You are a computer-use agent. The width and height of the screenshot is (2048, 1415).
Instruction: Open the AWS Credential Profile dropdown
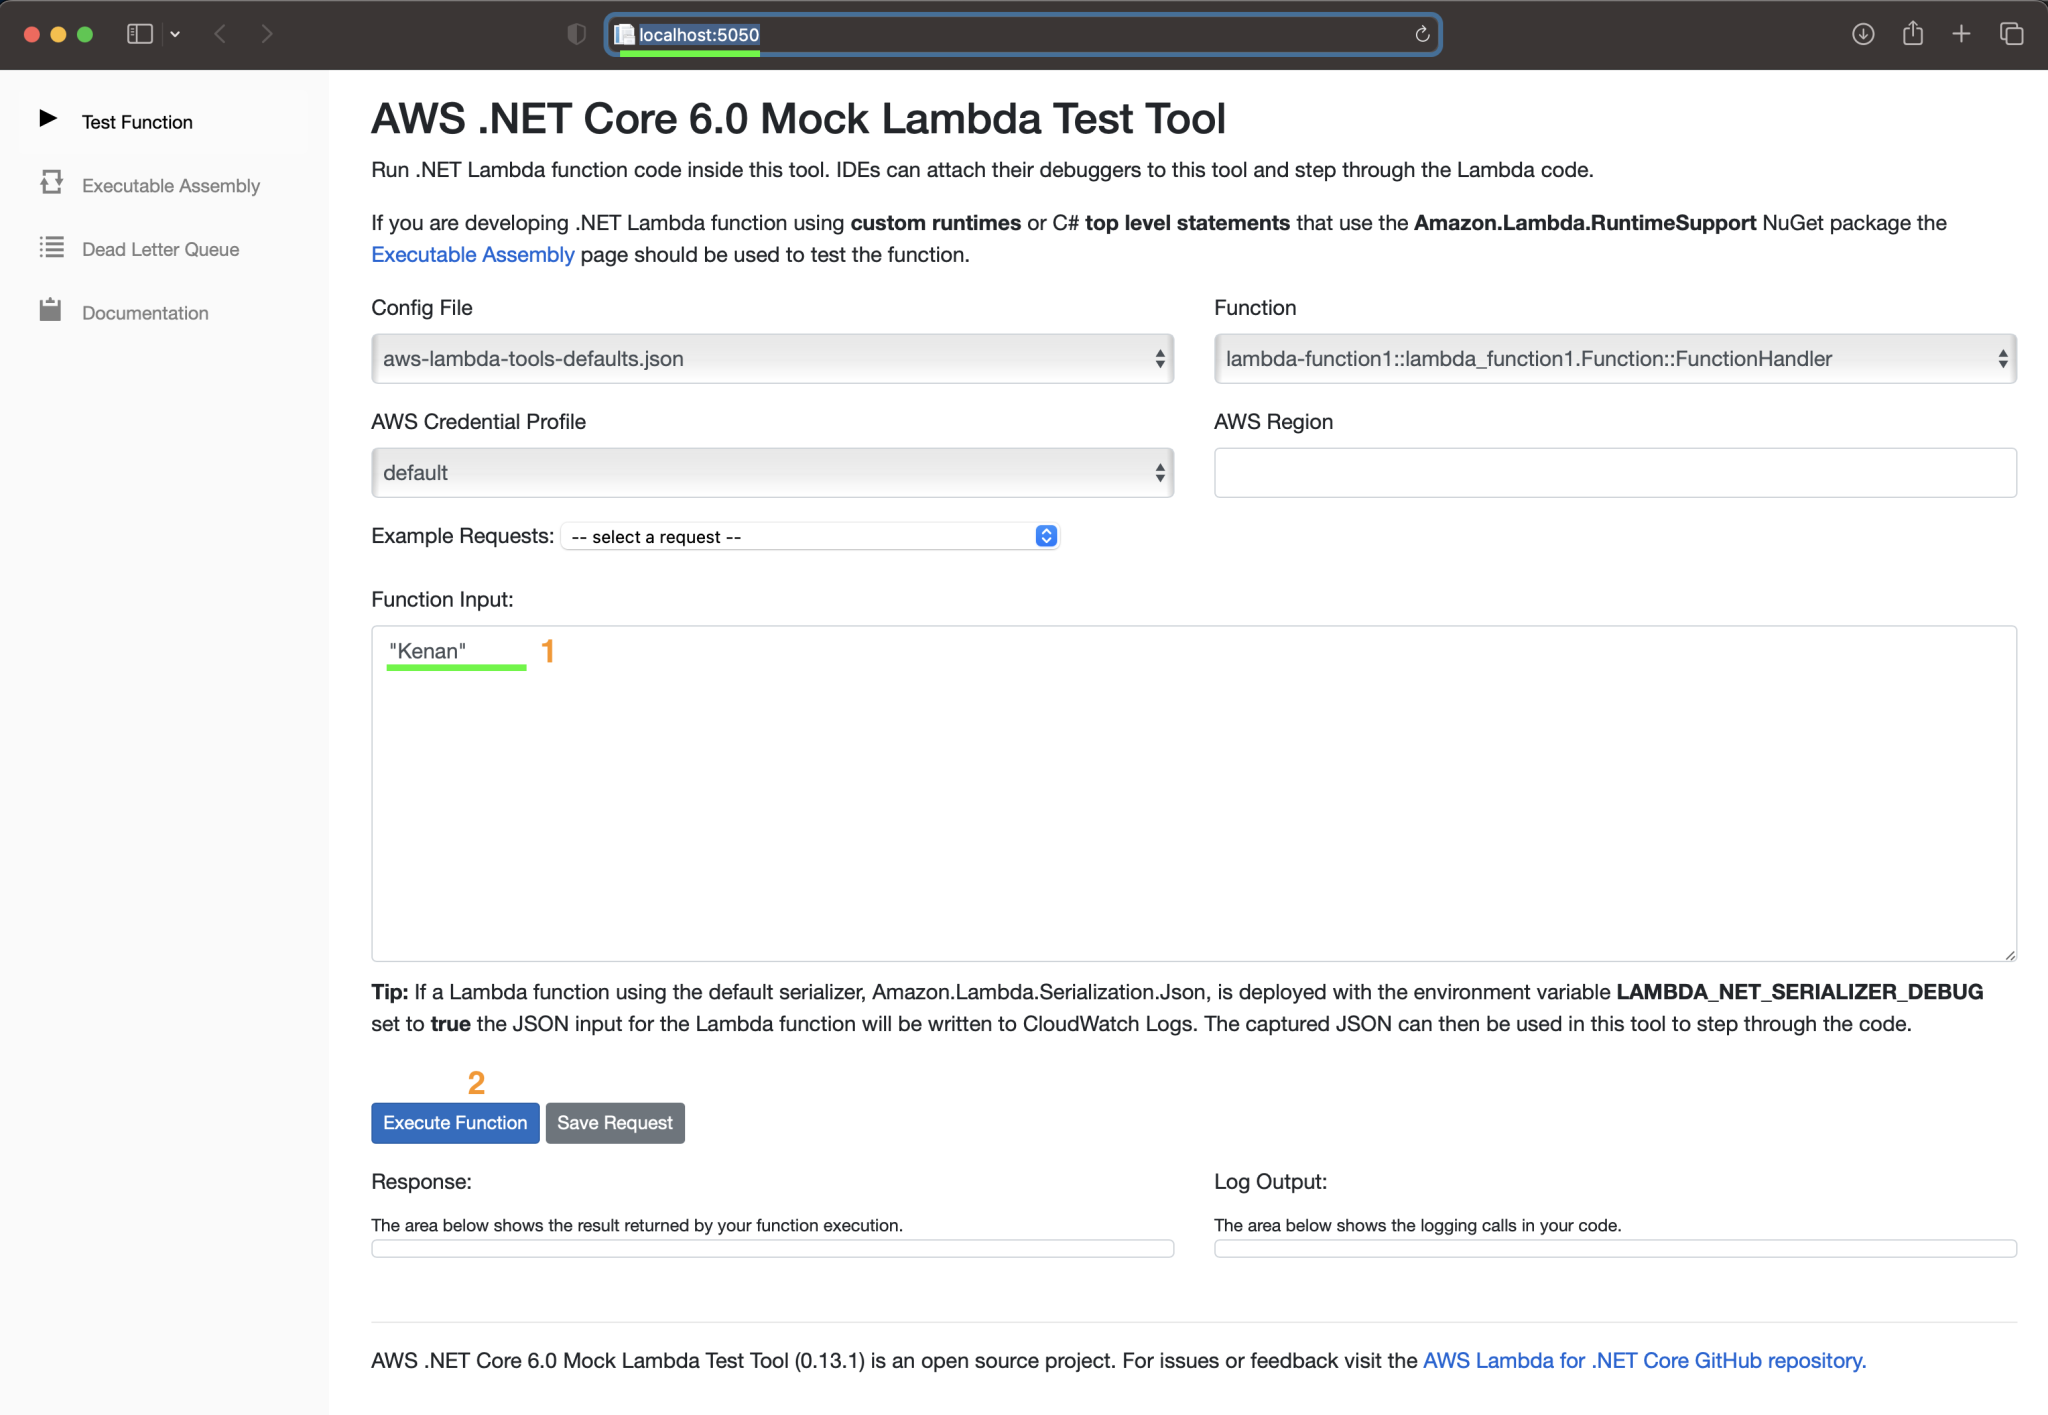click(772, 472)
